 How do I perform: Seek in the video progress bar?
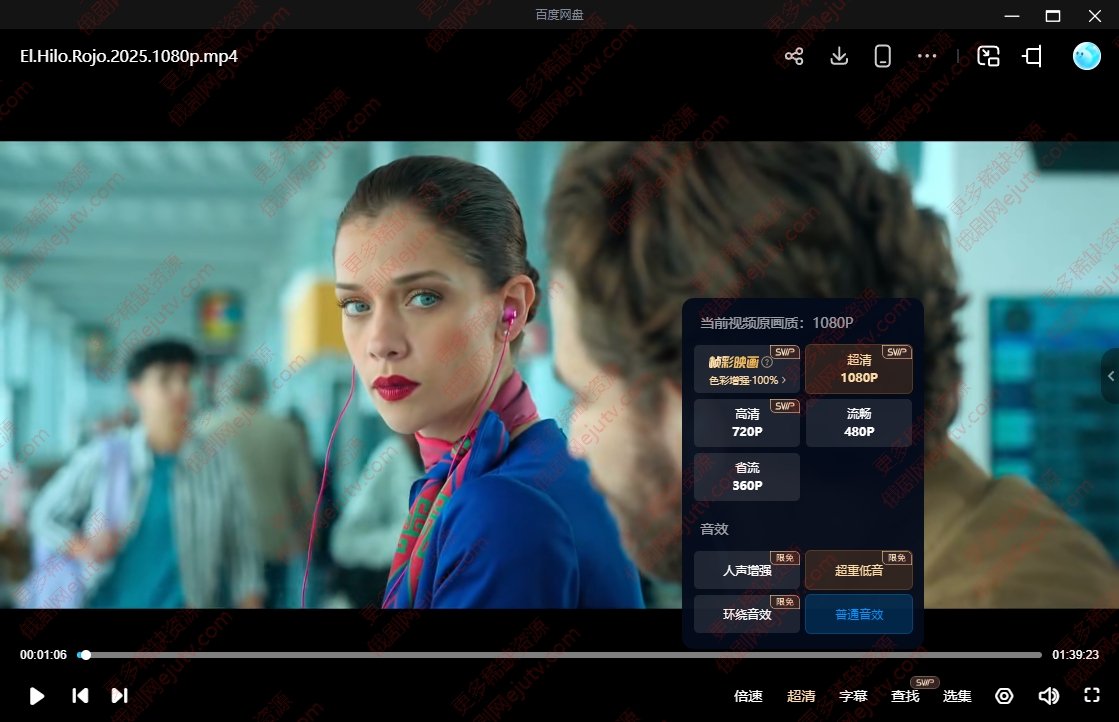[560, 655]
